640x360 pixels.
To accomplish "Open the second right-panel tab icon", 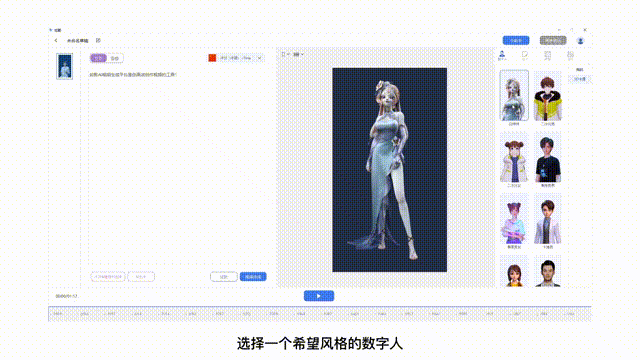I will pos(525,55).
